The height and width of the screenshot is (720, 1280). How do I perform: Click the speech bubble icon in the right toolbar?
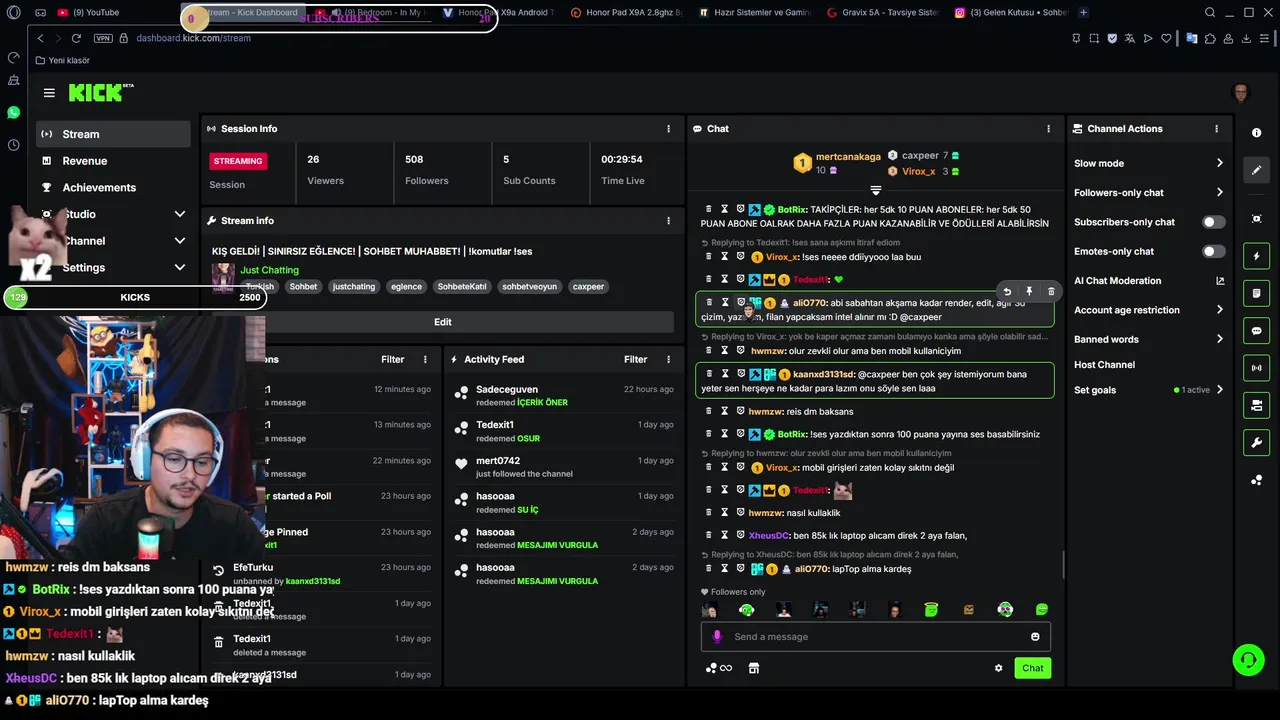coord(1257,331)
